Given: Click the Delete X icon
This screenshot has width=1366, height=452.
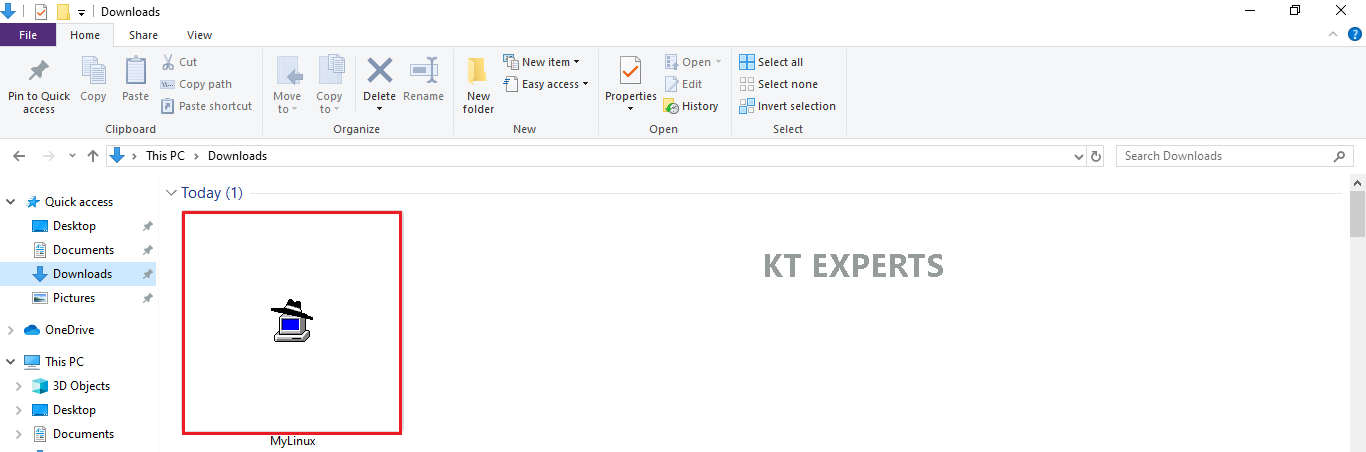Looking at the screenshot, I should pos(379,71).
